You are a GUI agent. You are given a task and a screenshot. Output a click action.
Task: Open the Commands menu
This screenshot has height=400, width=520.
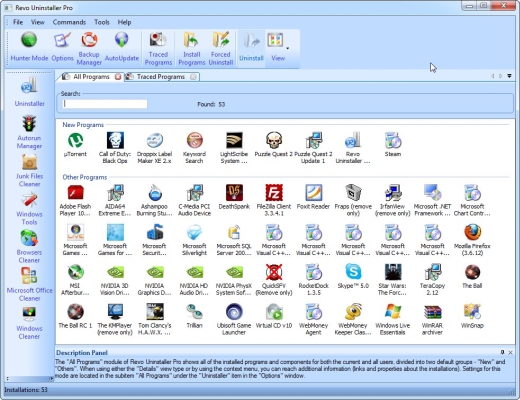pyautogui.click(x=69, y=22)
